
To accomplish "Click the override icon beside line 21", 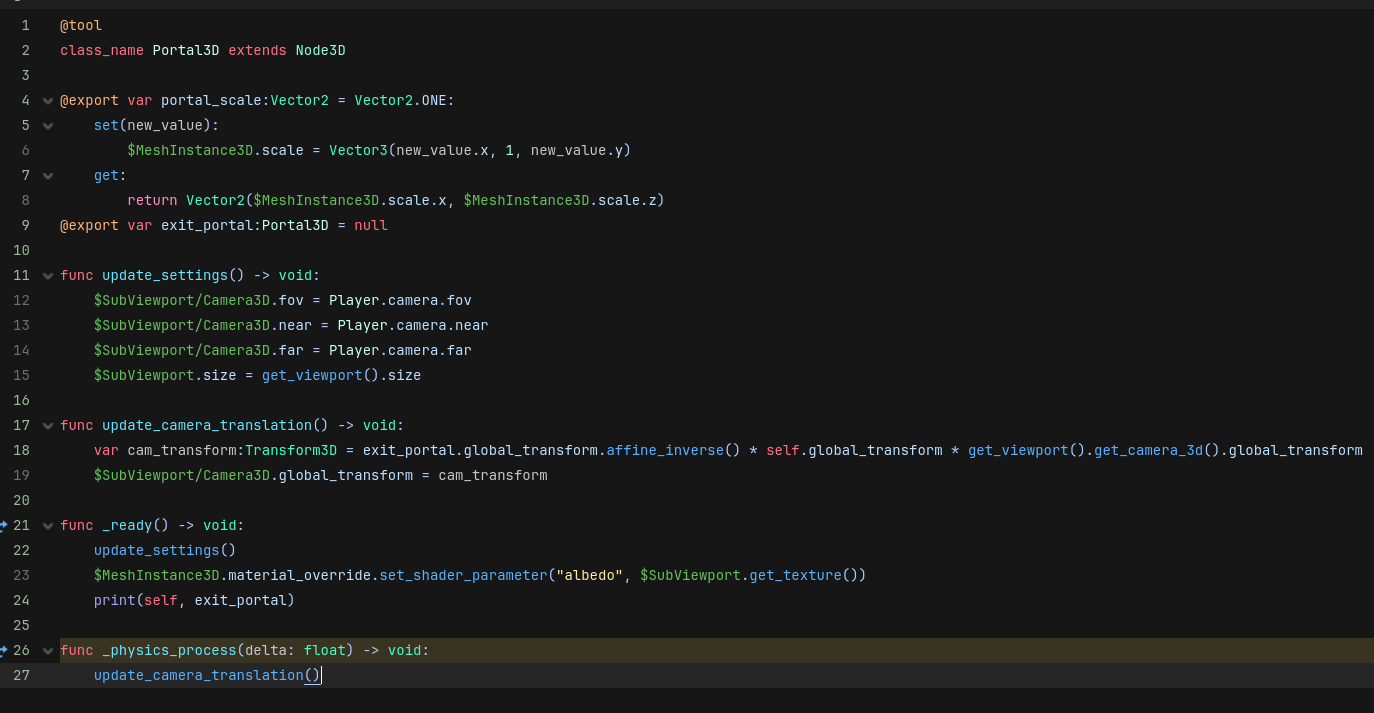I will [4, 525].
